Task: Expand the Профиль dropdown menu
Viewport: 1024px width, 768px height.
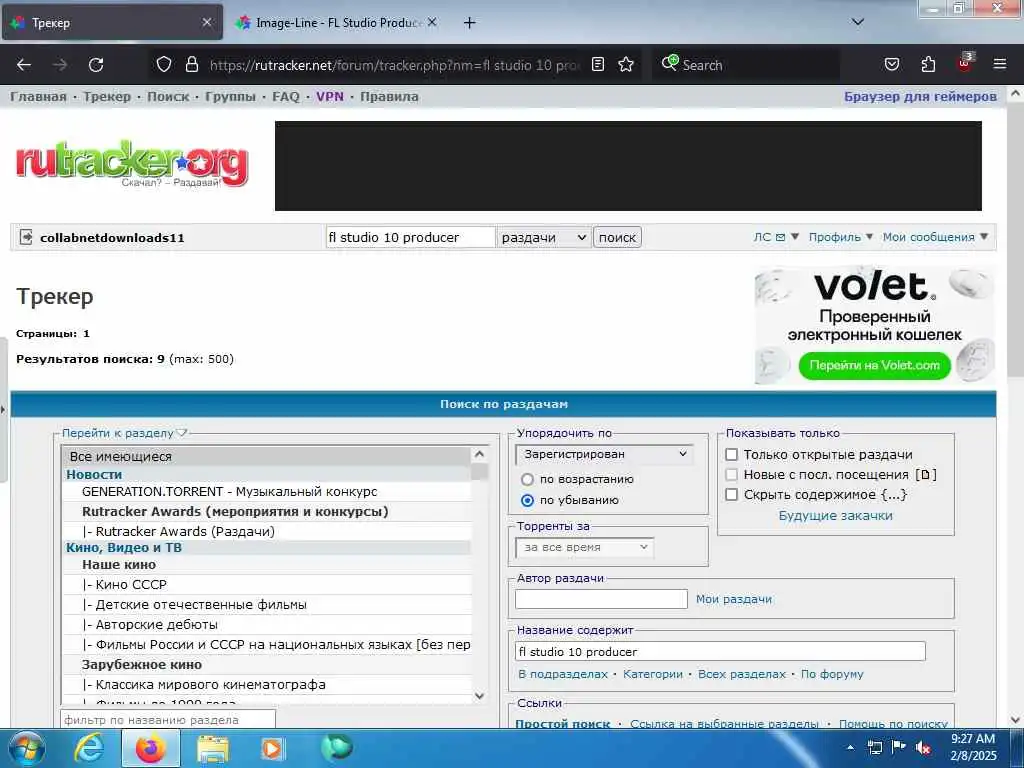Action: 840,237
